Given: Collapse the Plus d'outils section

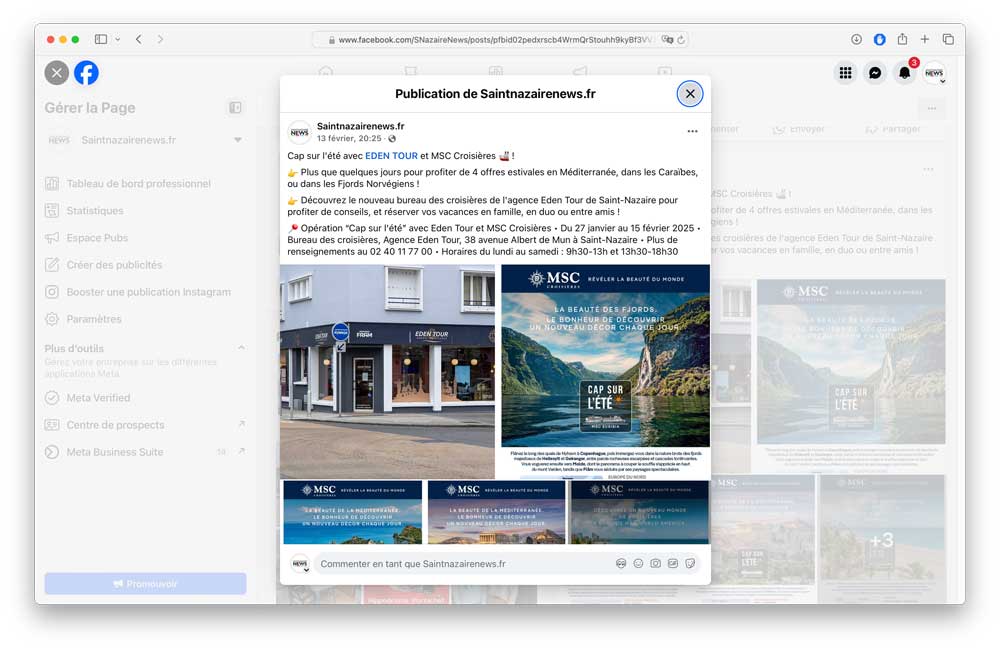Looking at the screenshot, I should 241,348.
